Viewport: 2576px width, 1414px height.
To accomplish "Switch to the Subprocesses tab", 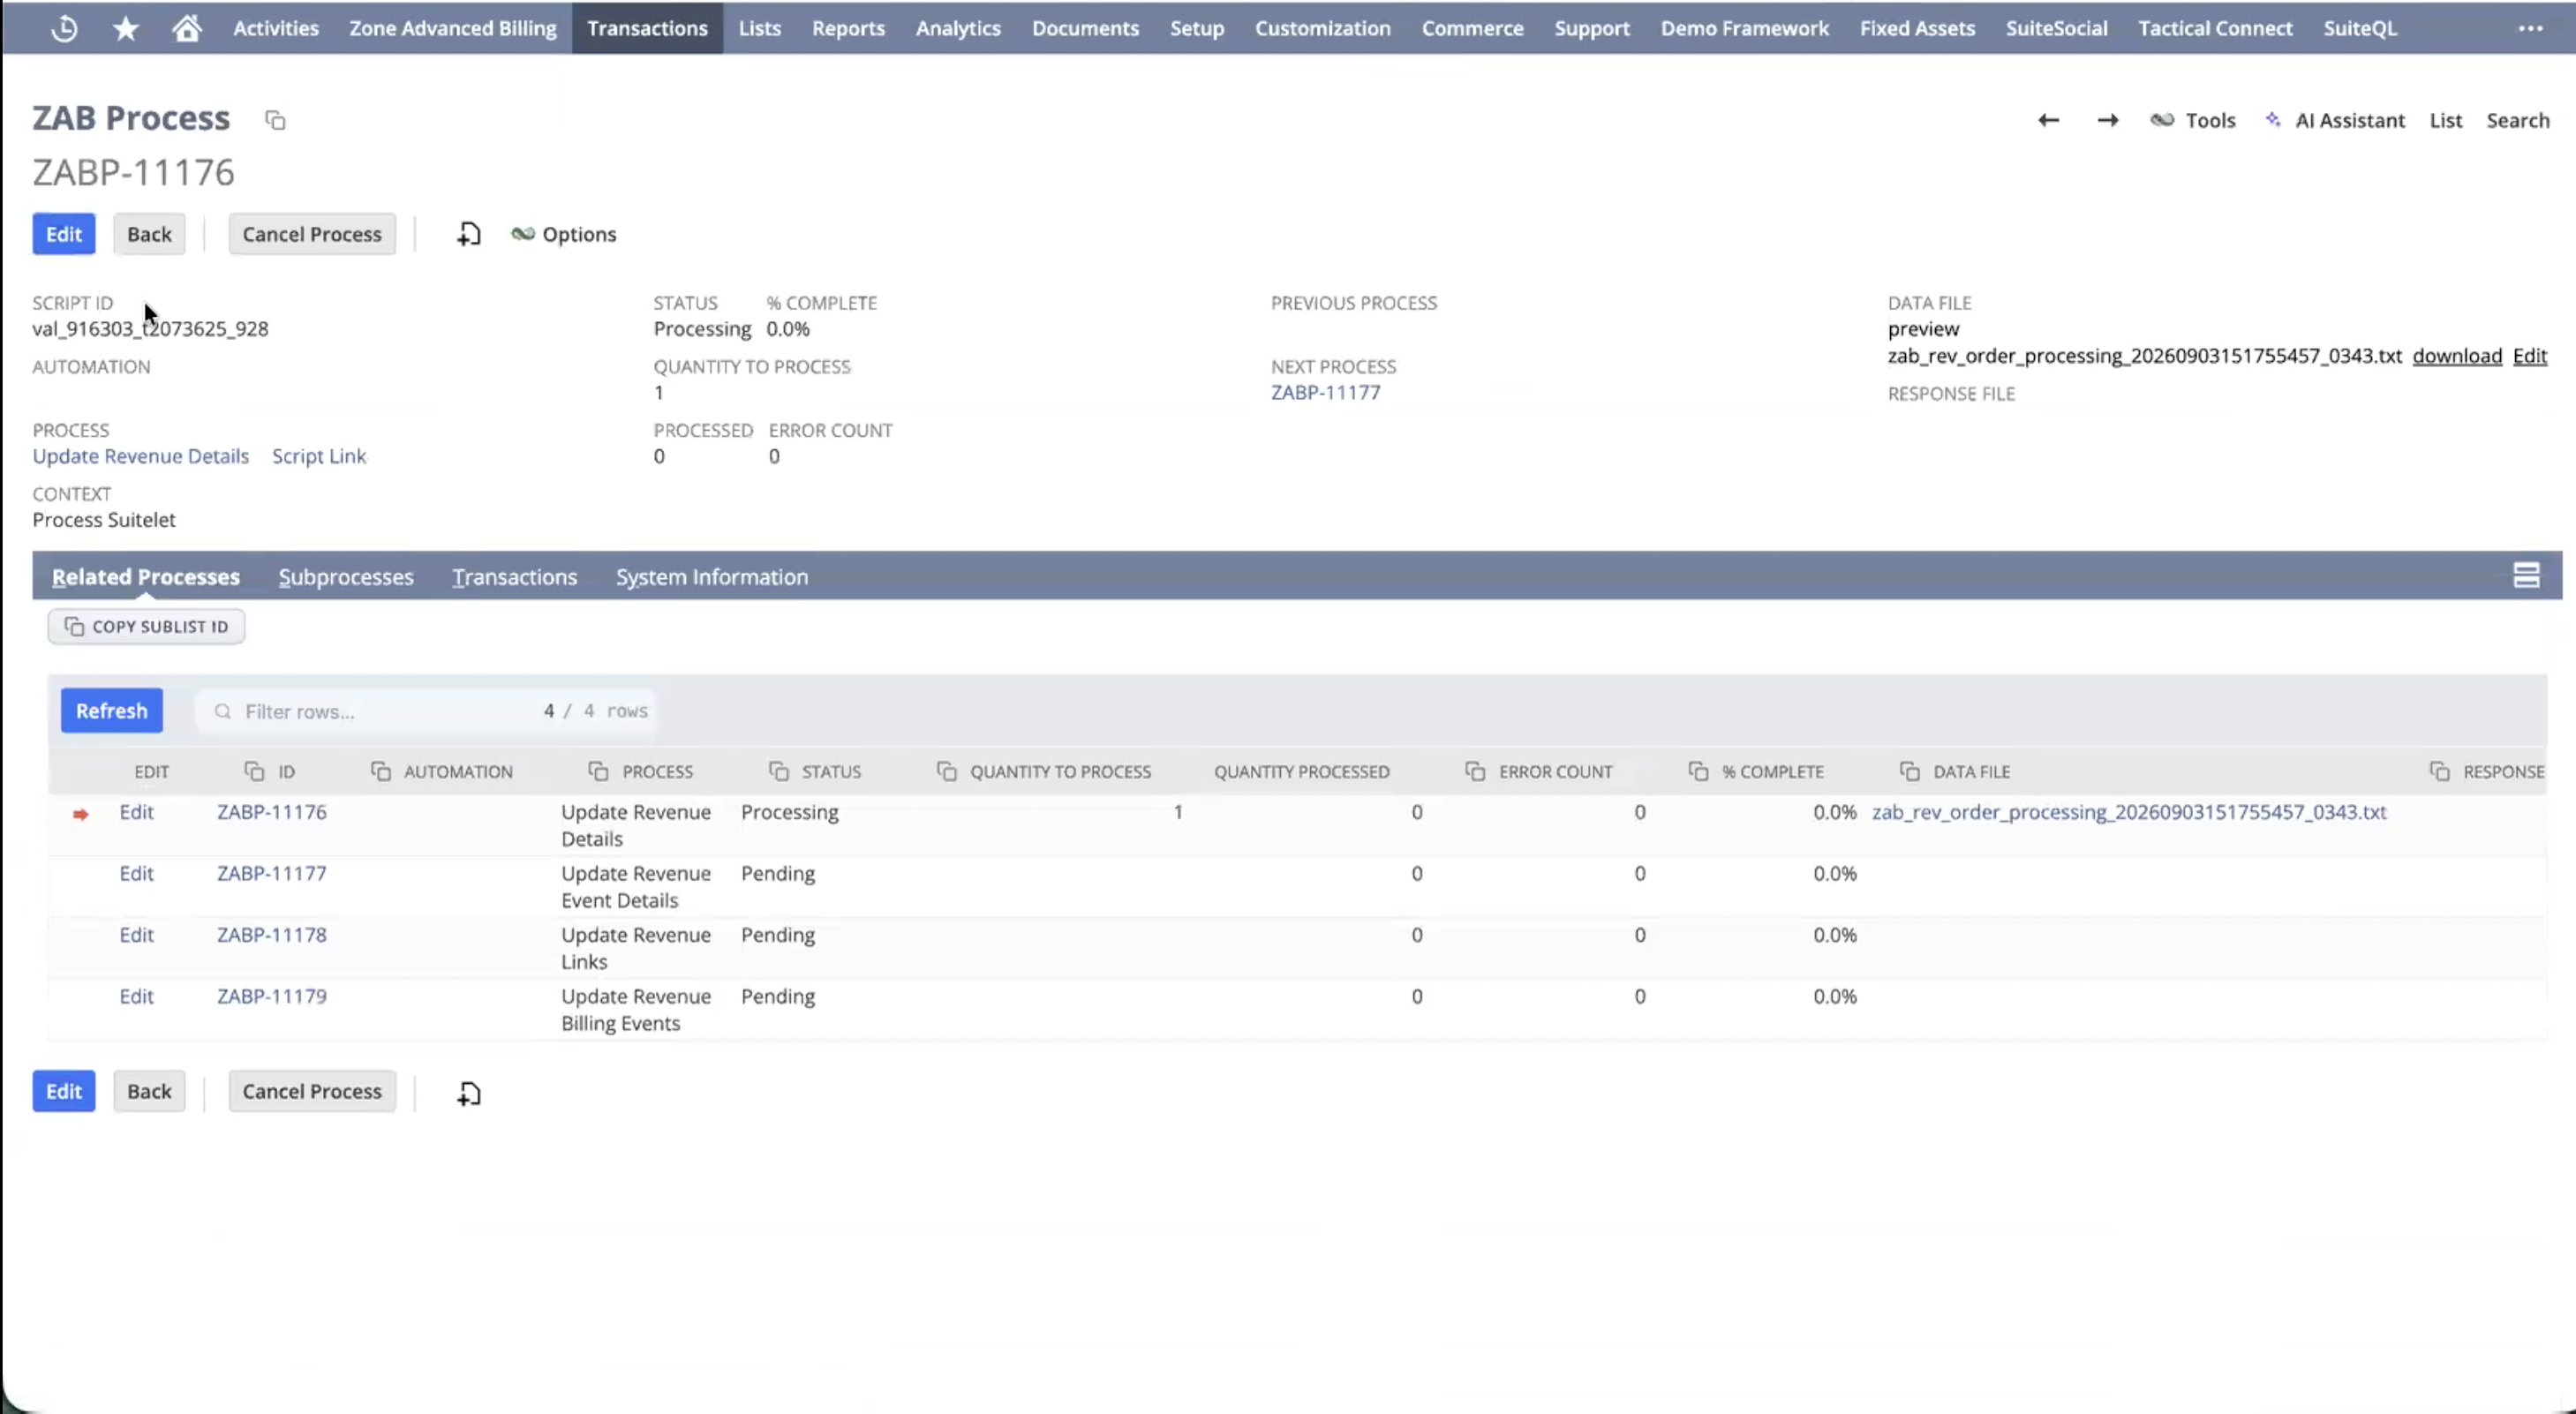I will 346,577.
